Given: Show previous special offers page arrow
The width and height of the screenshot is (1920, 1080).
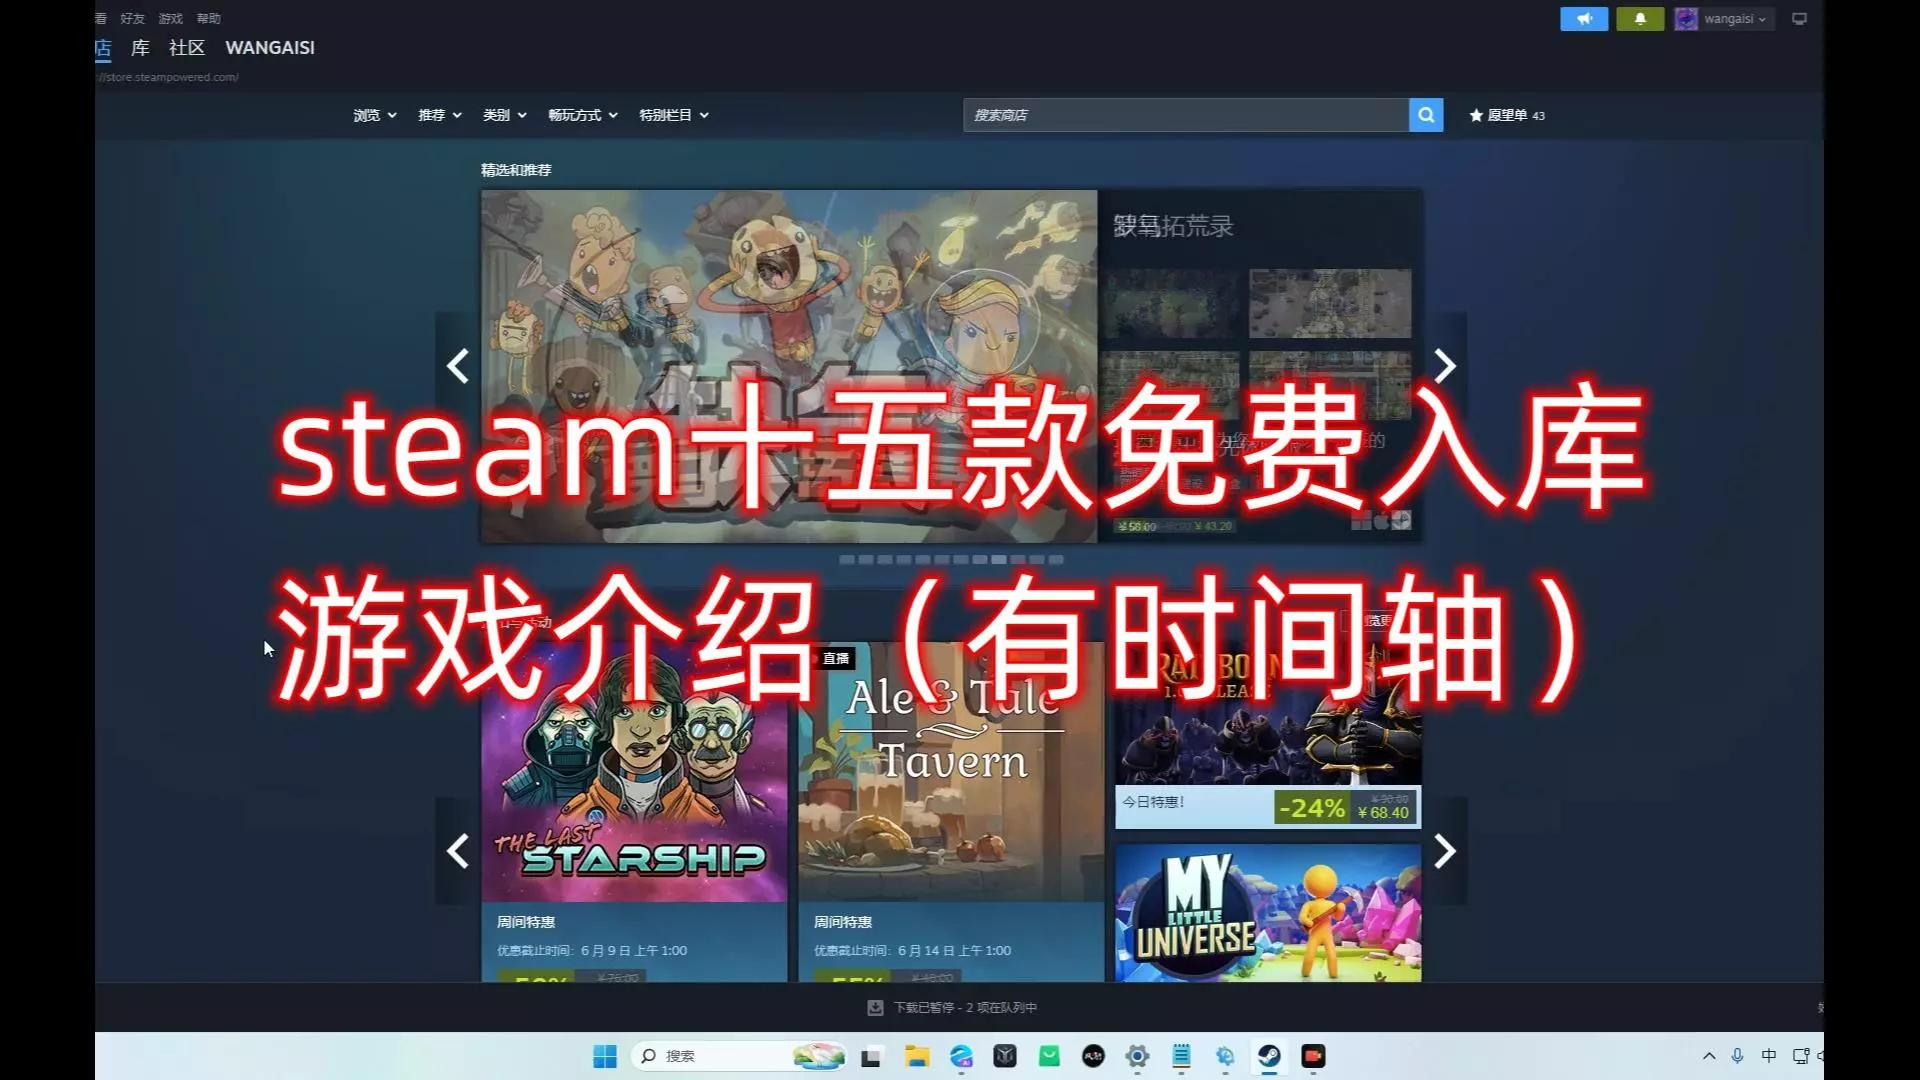Looking at the screenshot, I should [458, 851].
